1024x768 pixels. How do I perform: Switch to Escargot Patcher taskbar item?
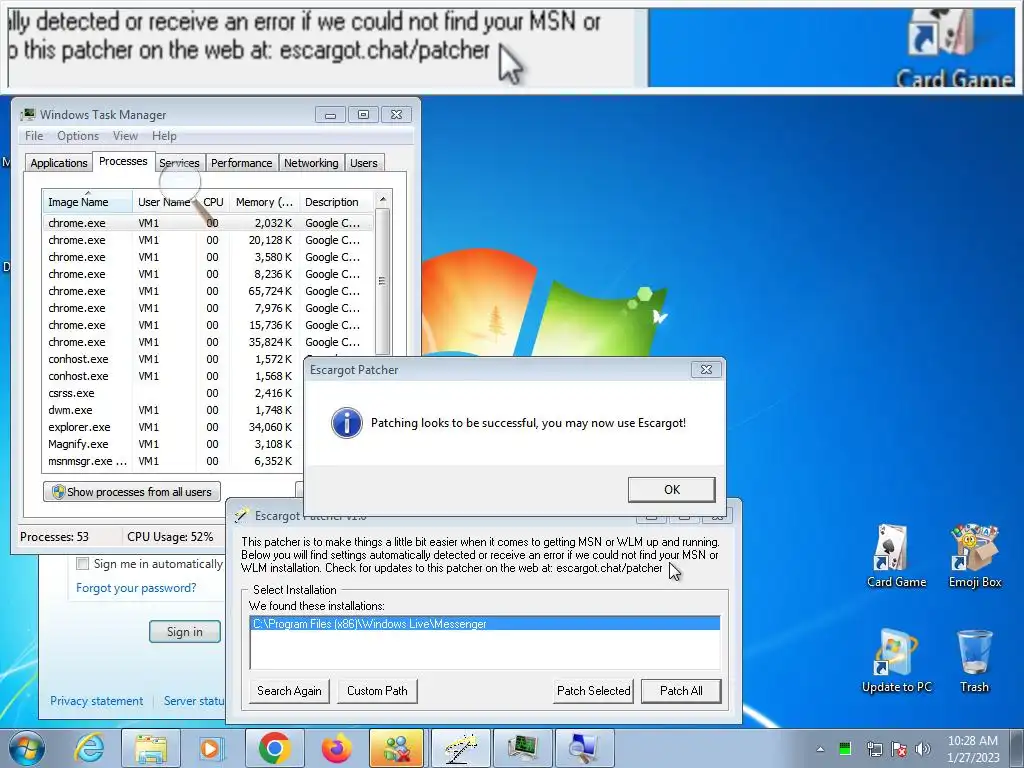(460, 748)
